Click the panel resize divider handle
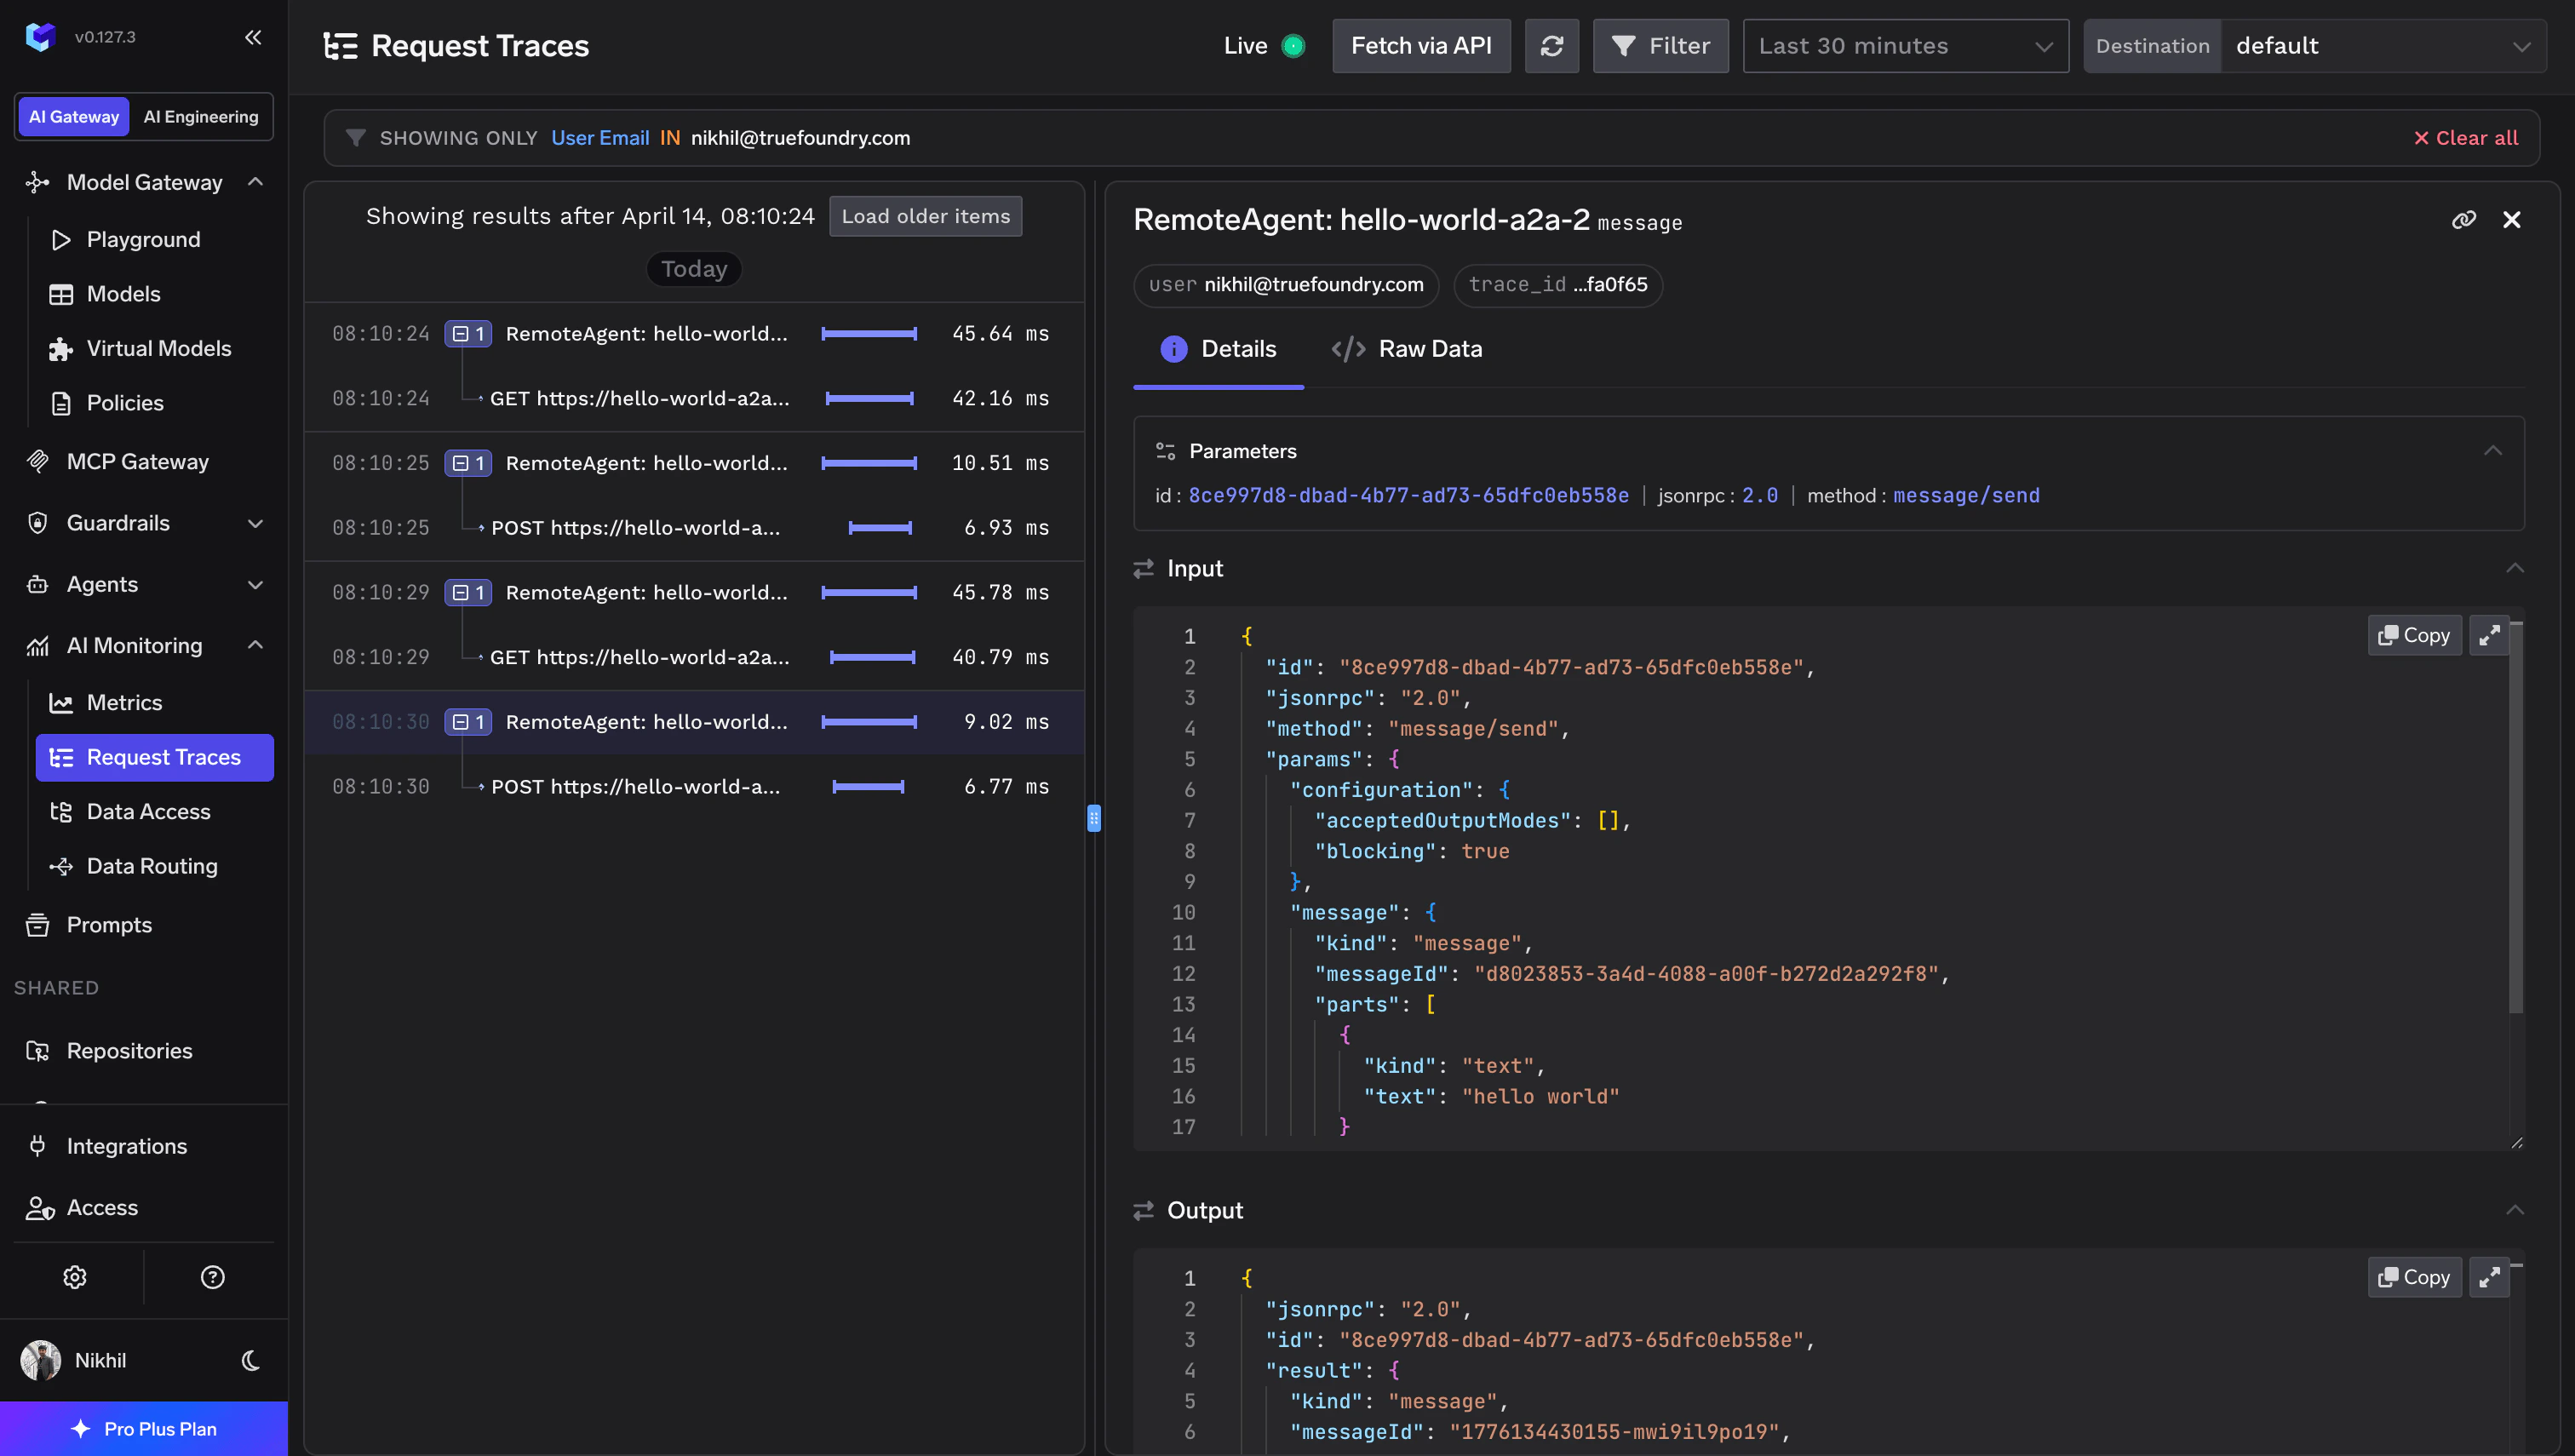 [1094, 818]
